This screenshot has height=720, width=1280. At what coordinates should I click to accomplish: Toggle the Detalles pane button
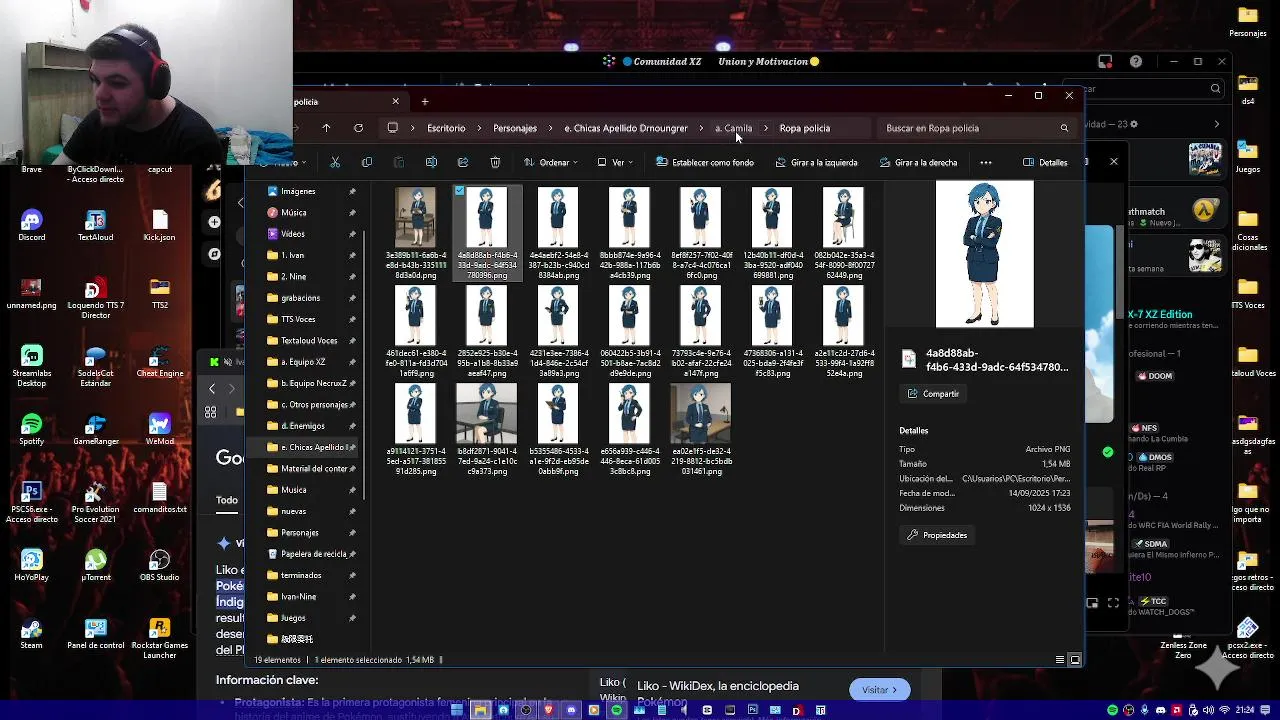coord(1046,162)
